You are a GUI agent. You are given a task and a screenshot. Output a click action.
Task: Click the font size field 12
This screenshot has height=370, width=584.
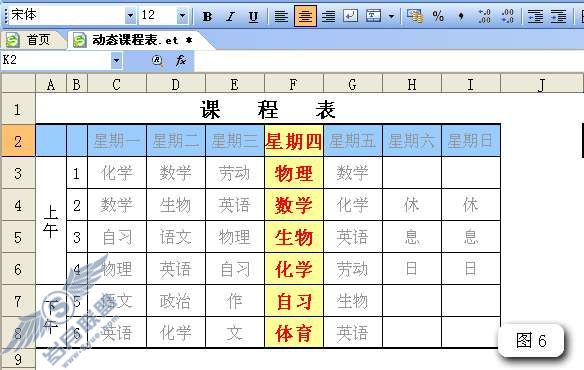point(158,16)
